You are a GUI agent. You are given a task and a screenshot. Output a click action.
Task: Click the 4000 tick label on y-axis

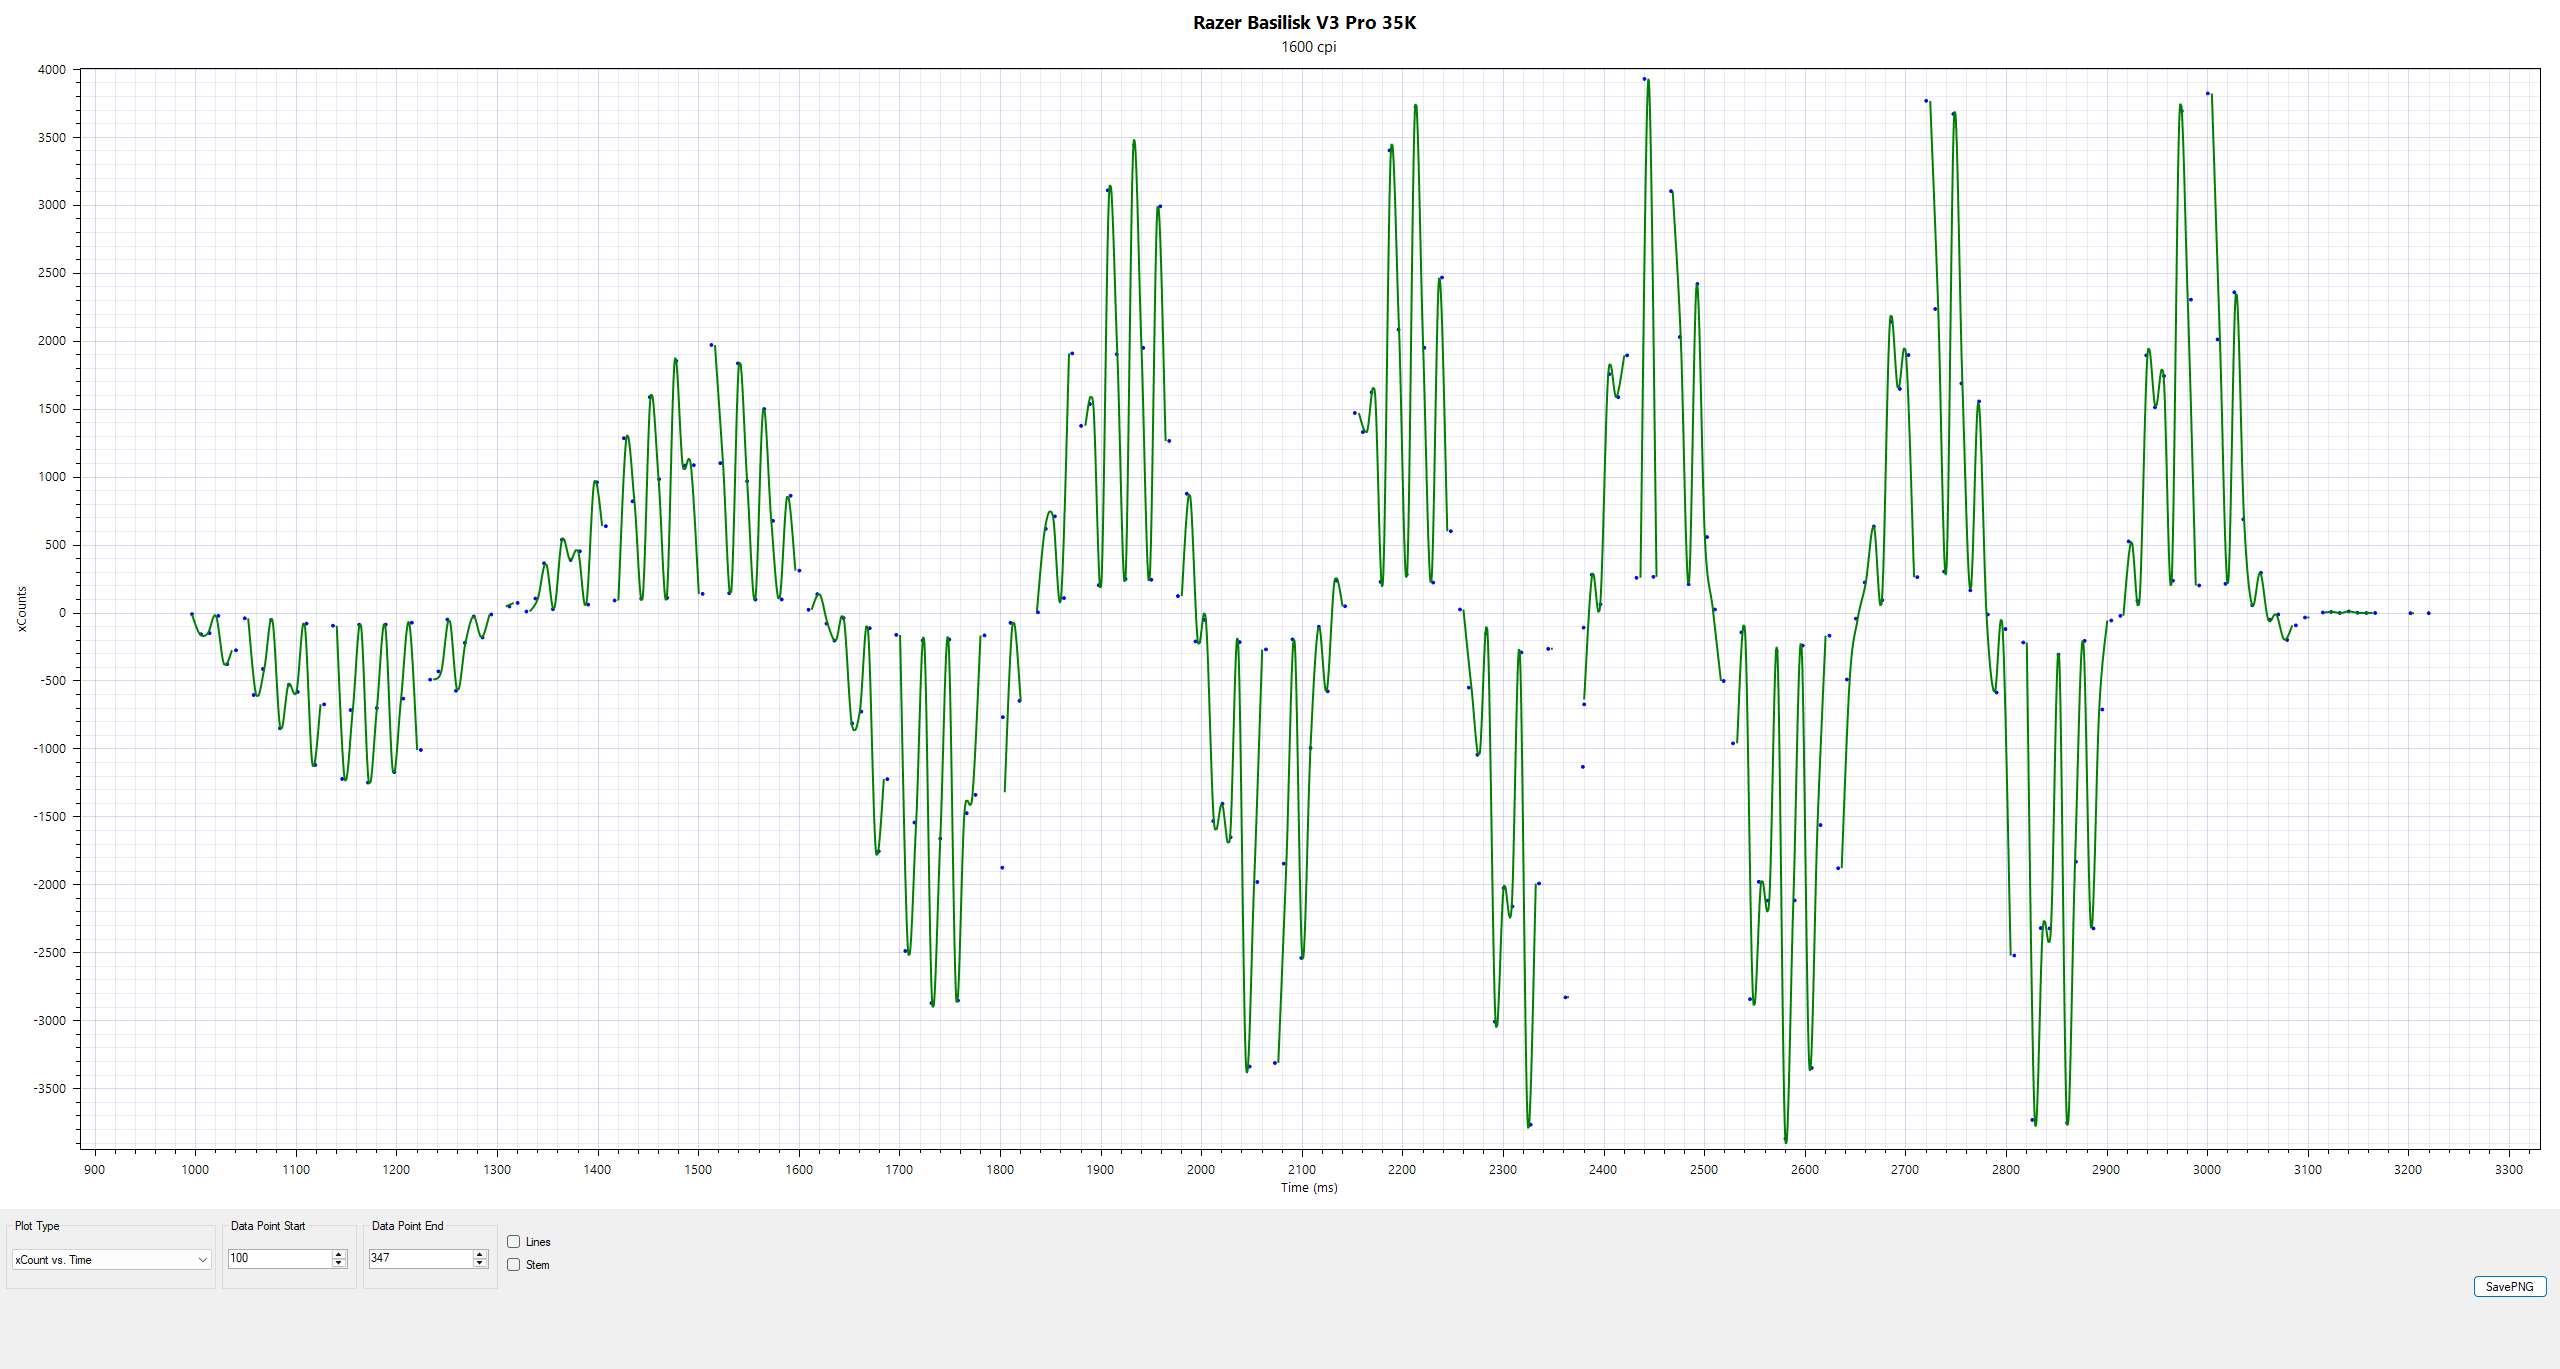pyautogui.click(x=52, y=70)
